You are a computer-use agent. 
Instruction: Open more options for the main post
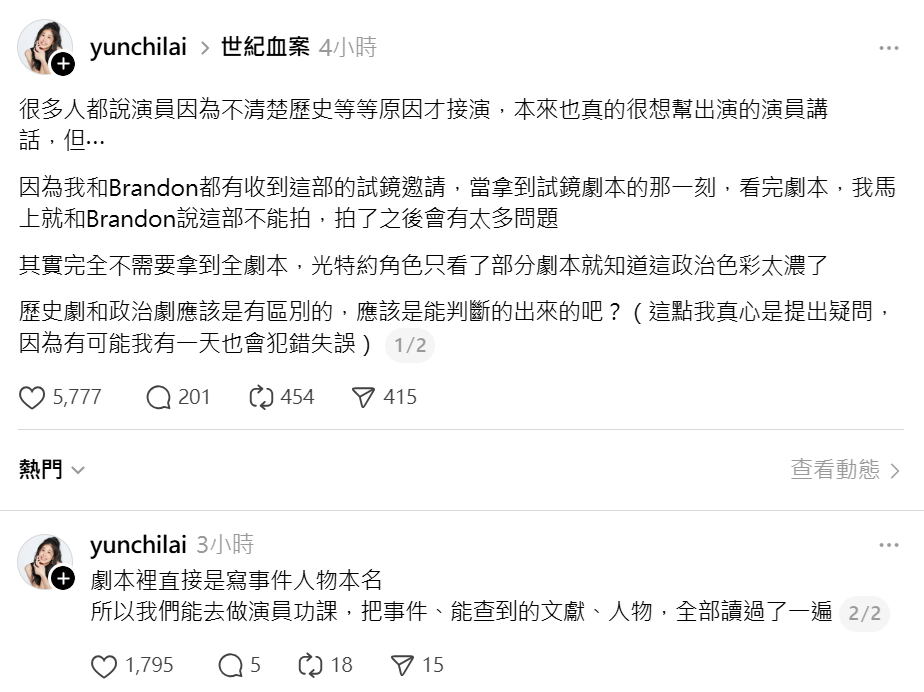pyautogui.click(x=888, y=48)
